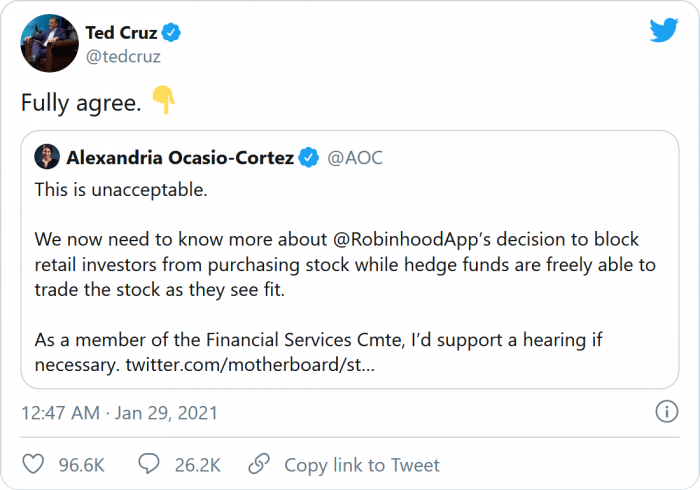Click Copy link to Tweet

[362, 465]
